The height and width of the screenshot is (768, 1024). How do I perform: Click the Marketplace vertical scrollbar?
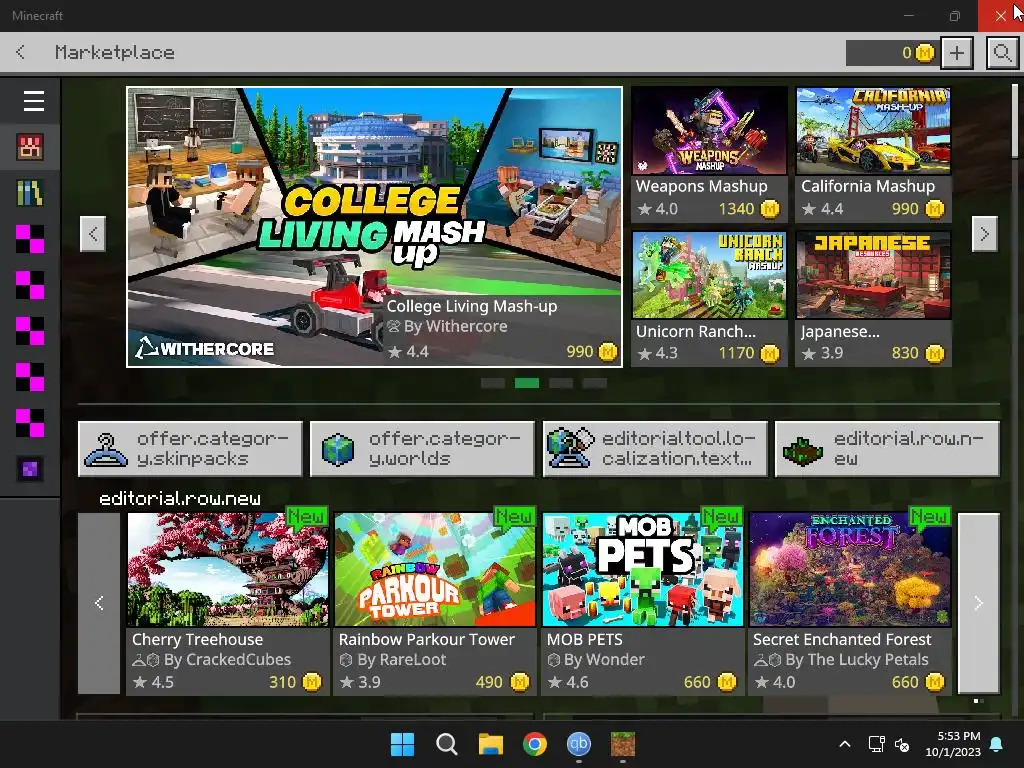[1016, 121]
